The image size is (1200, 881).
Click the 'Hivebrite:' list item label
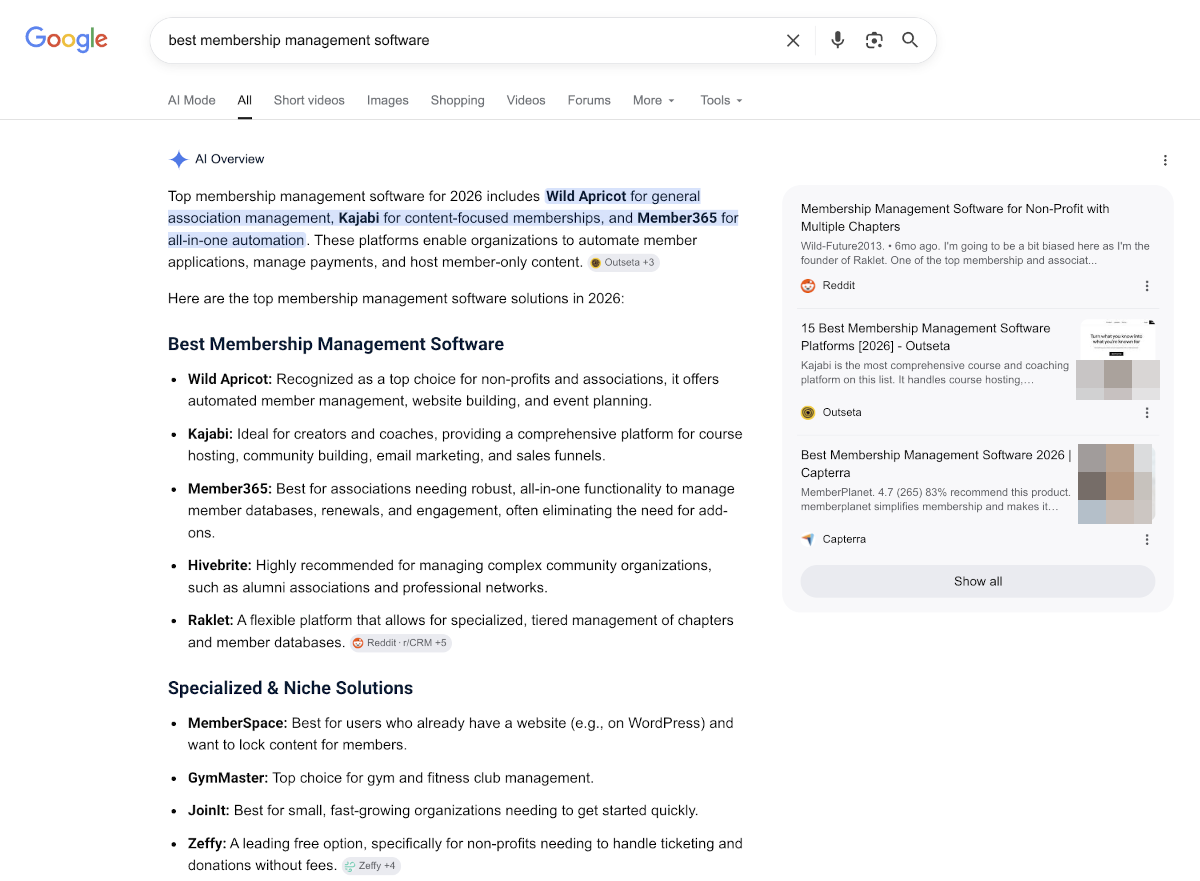click(220, 566)
